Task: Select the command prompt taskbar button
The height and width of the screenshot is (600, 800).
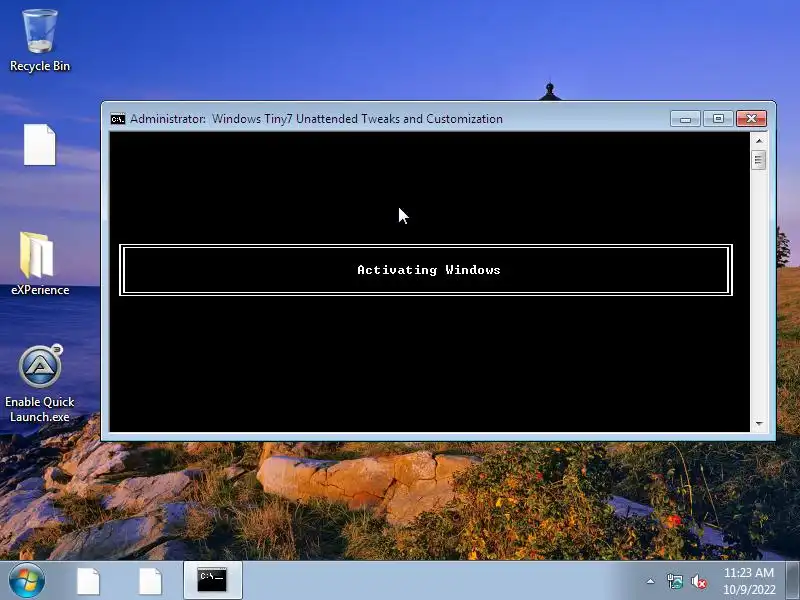Action: coord(212,581)
